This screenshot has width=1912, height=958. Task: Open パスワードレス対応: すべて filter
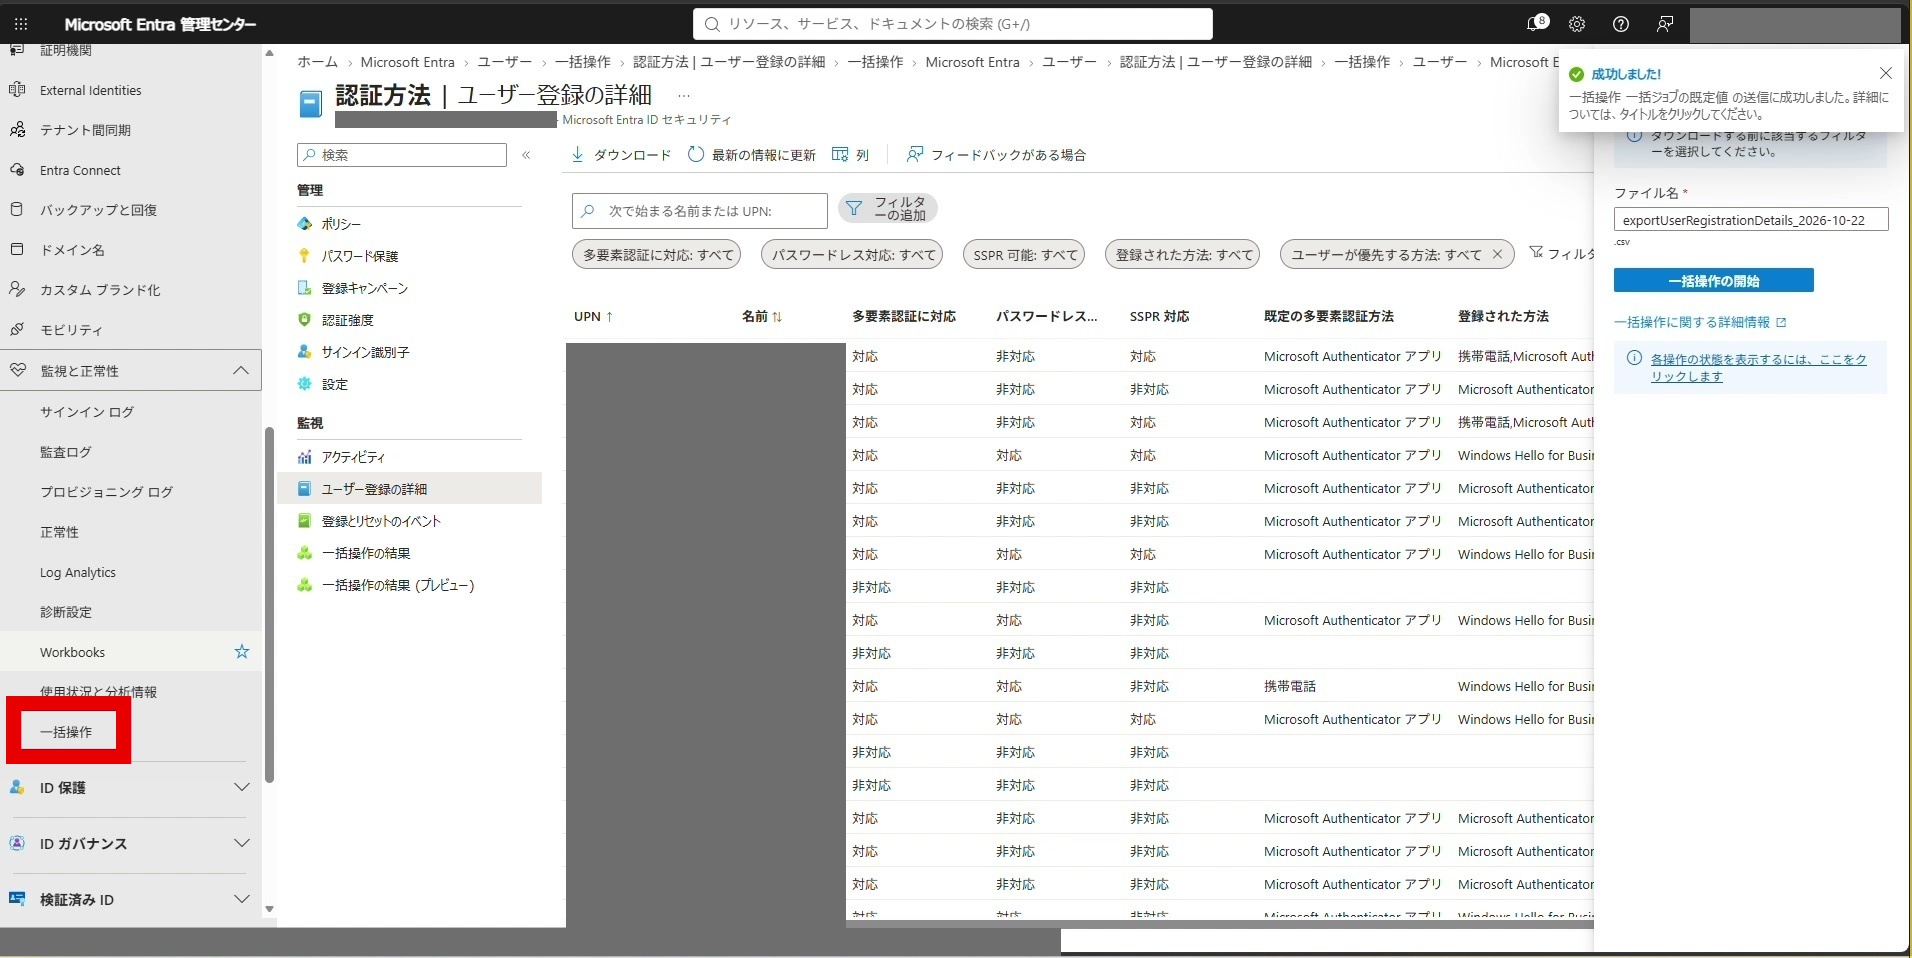click(x=853, y=255)
